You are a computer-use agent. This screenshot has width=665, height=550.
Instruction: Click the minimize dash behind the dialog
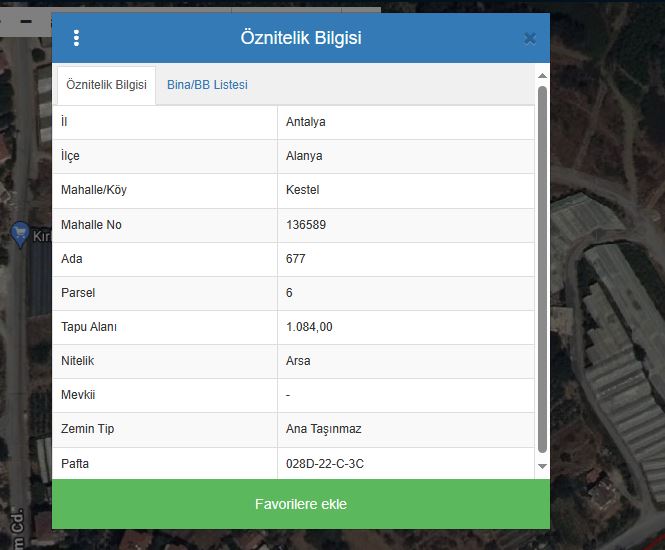pyautogui.click(x=26, y=21)
